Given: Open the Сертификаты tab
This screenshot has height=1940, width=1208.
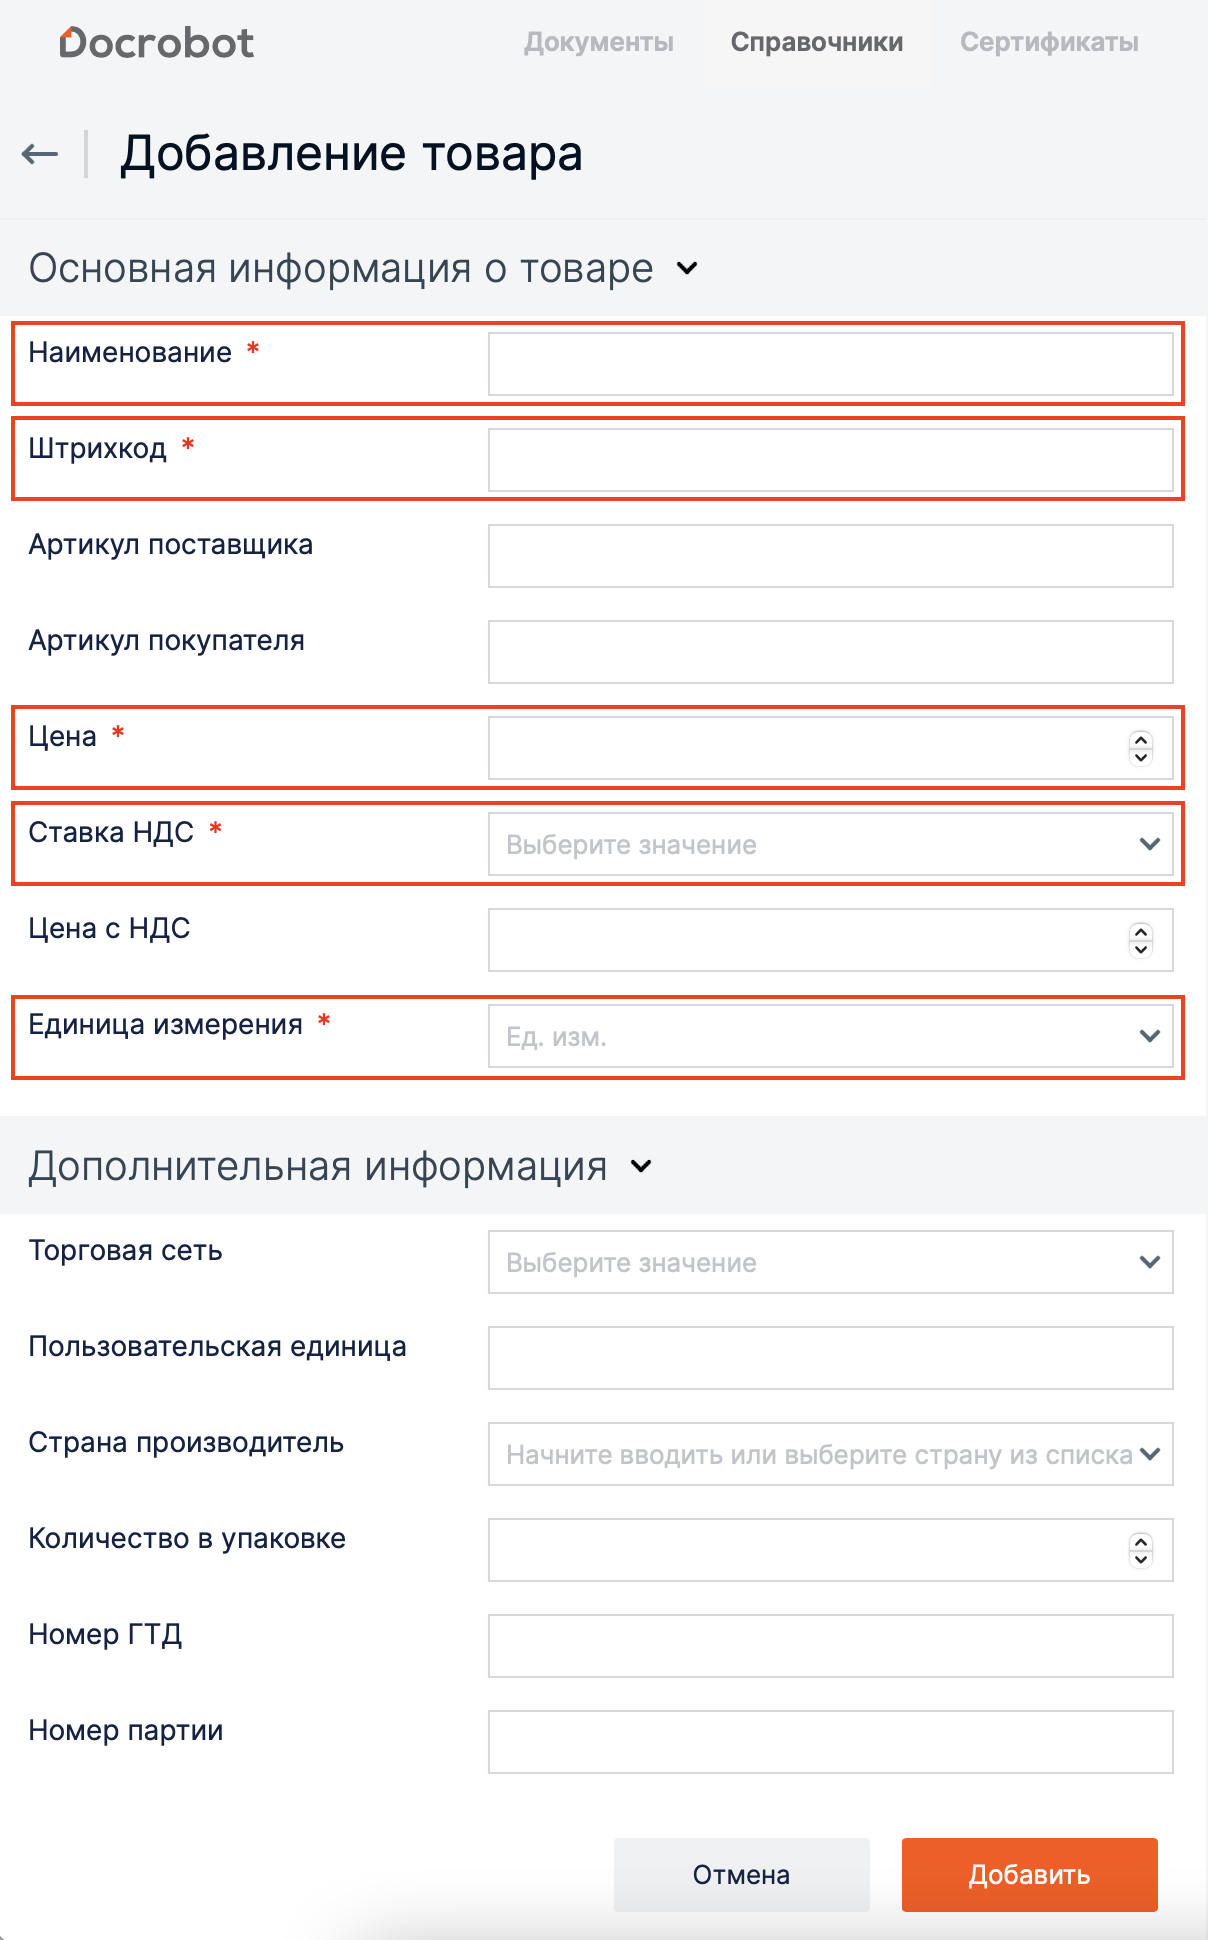Looking at the screenshot, I should [1049, 42].
